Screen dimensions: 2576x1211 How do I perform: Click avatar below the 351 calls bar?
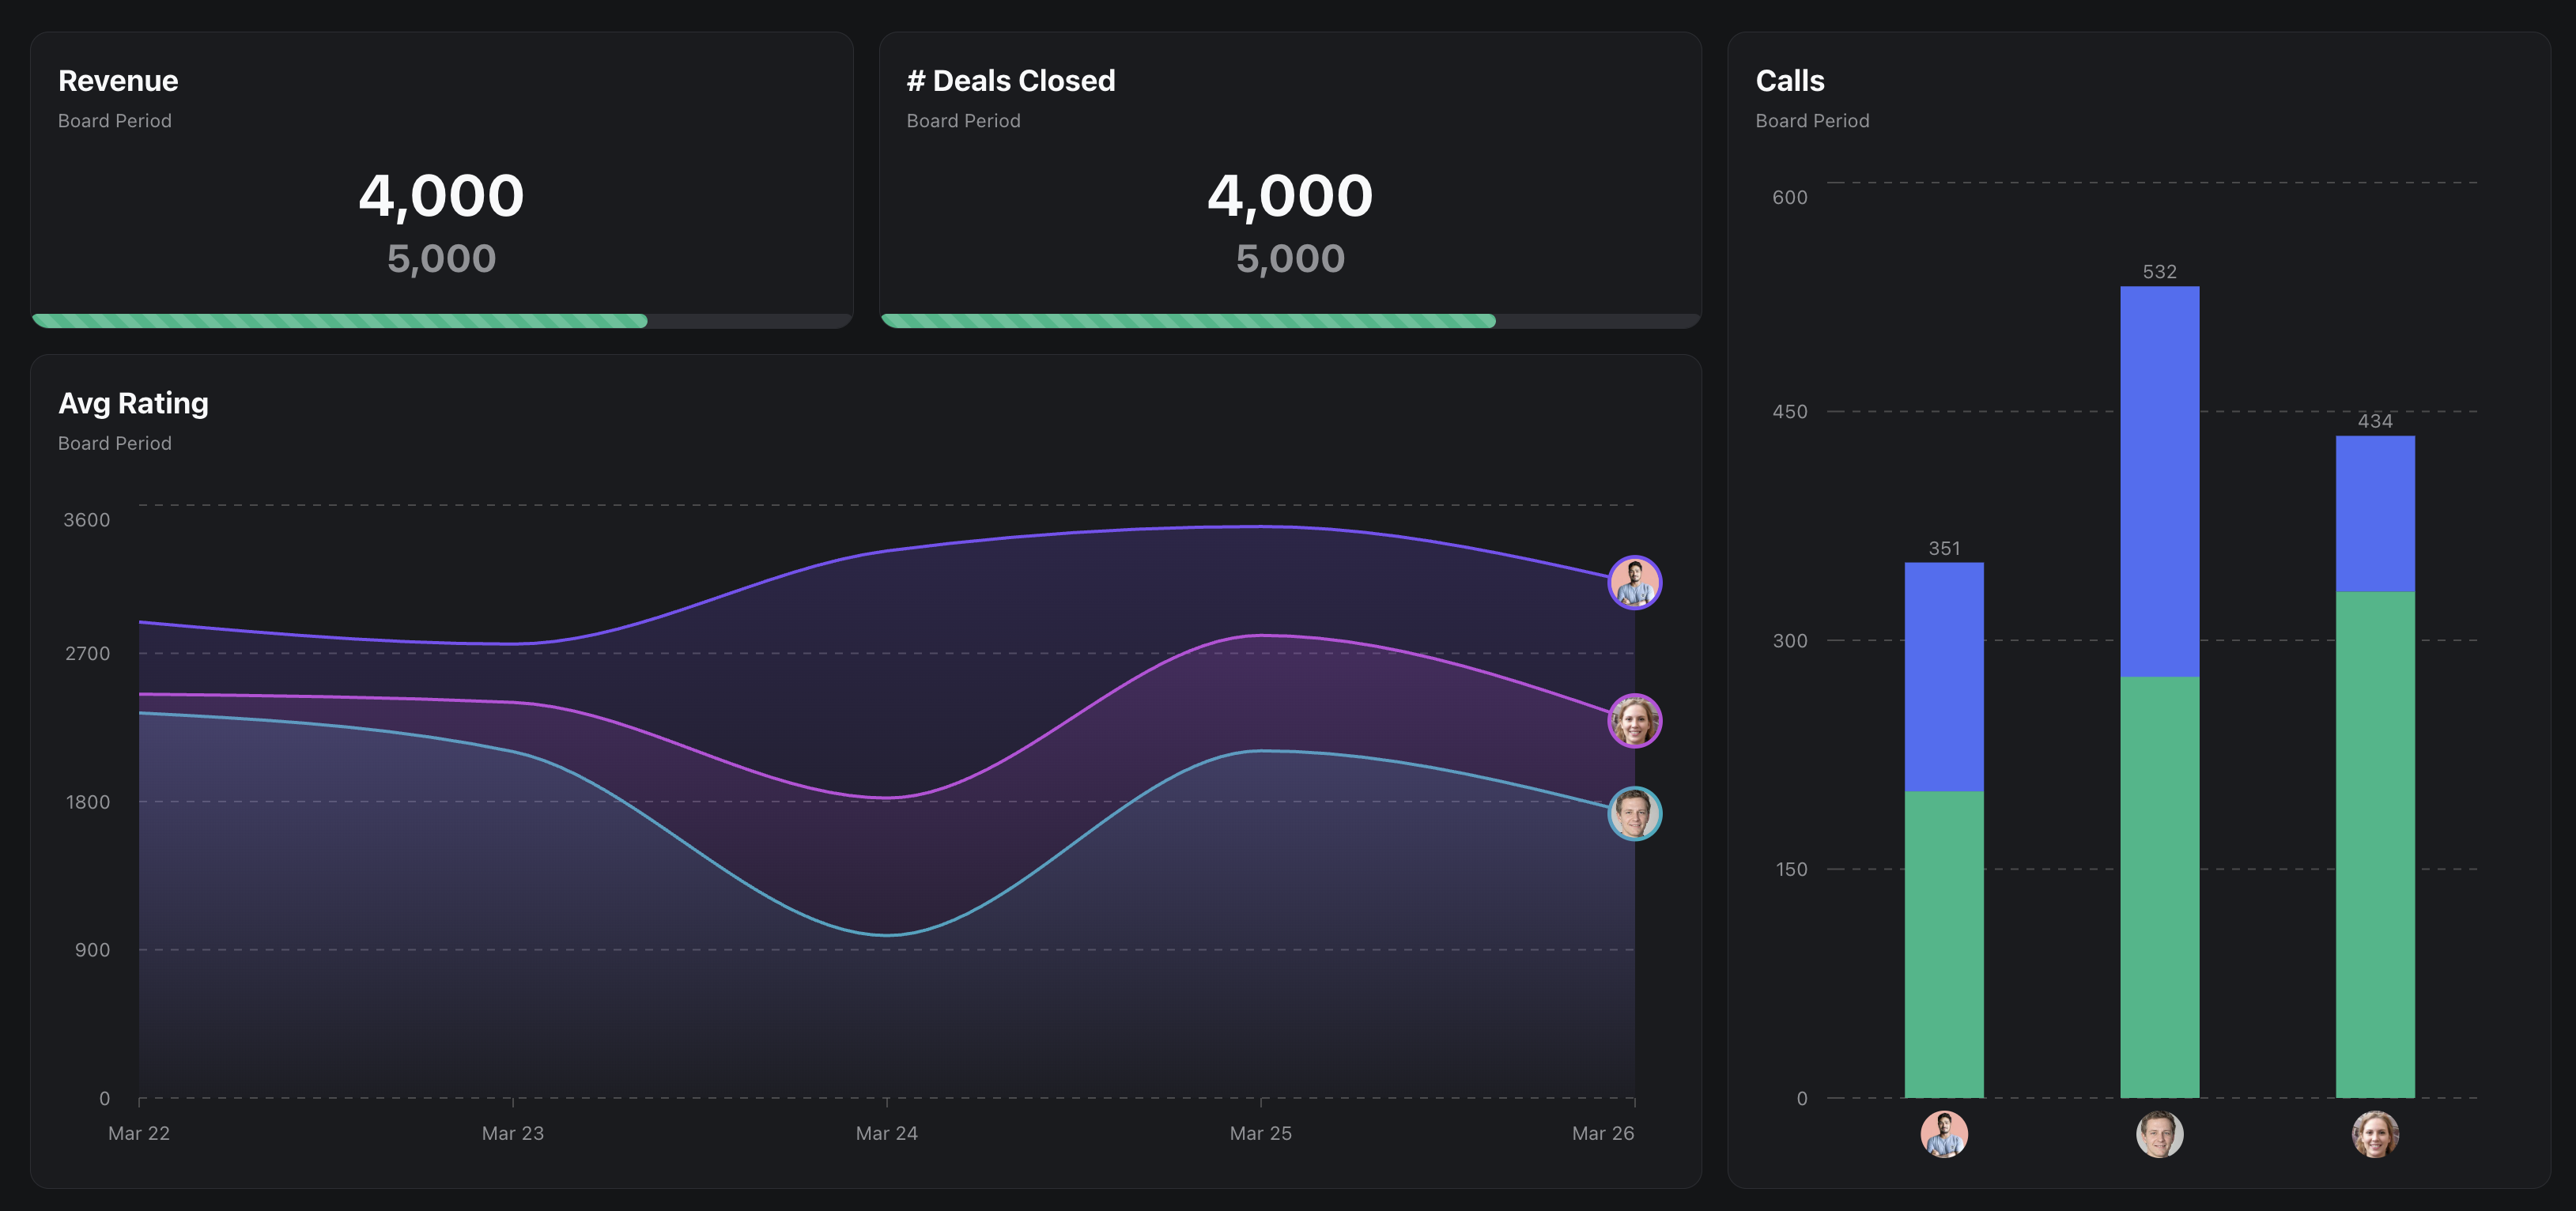click(x=1943, y=1134)
